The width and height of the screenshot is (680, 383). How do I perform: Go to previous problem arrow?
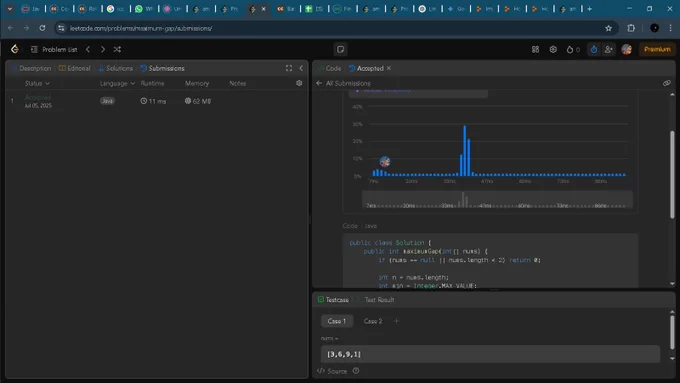[88, 49]
